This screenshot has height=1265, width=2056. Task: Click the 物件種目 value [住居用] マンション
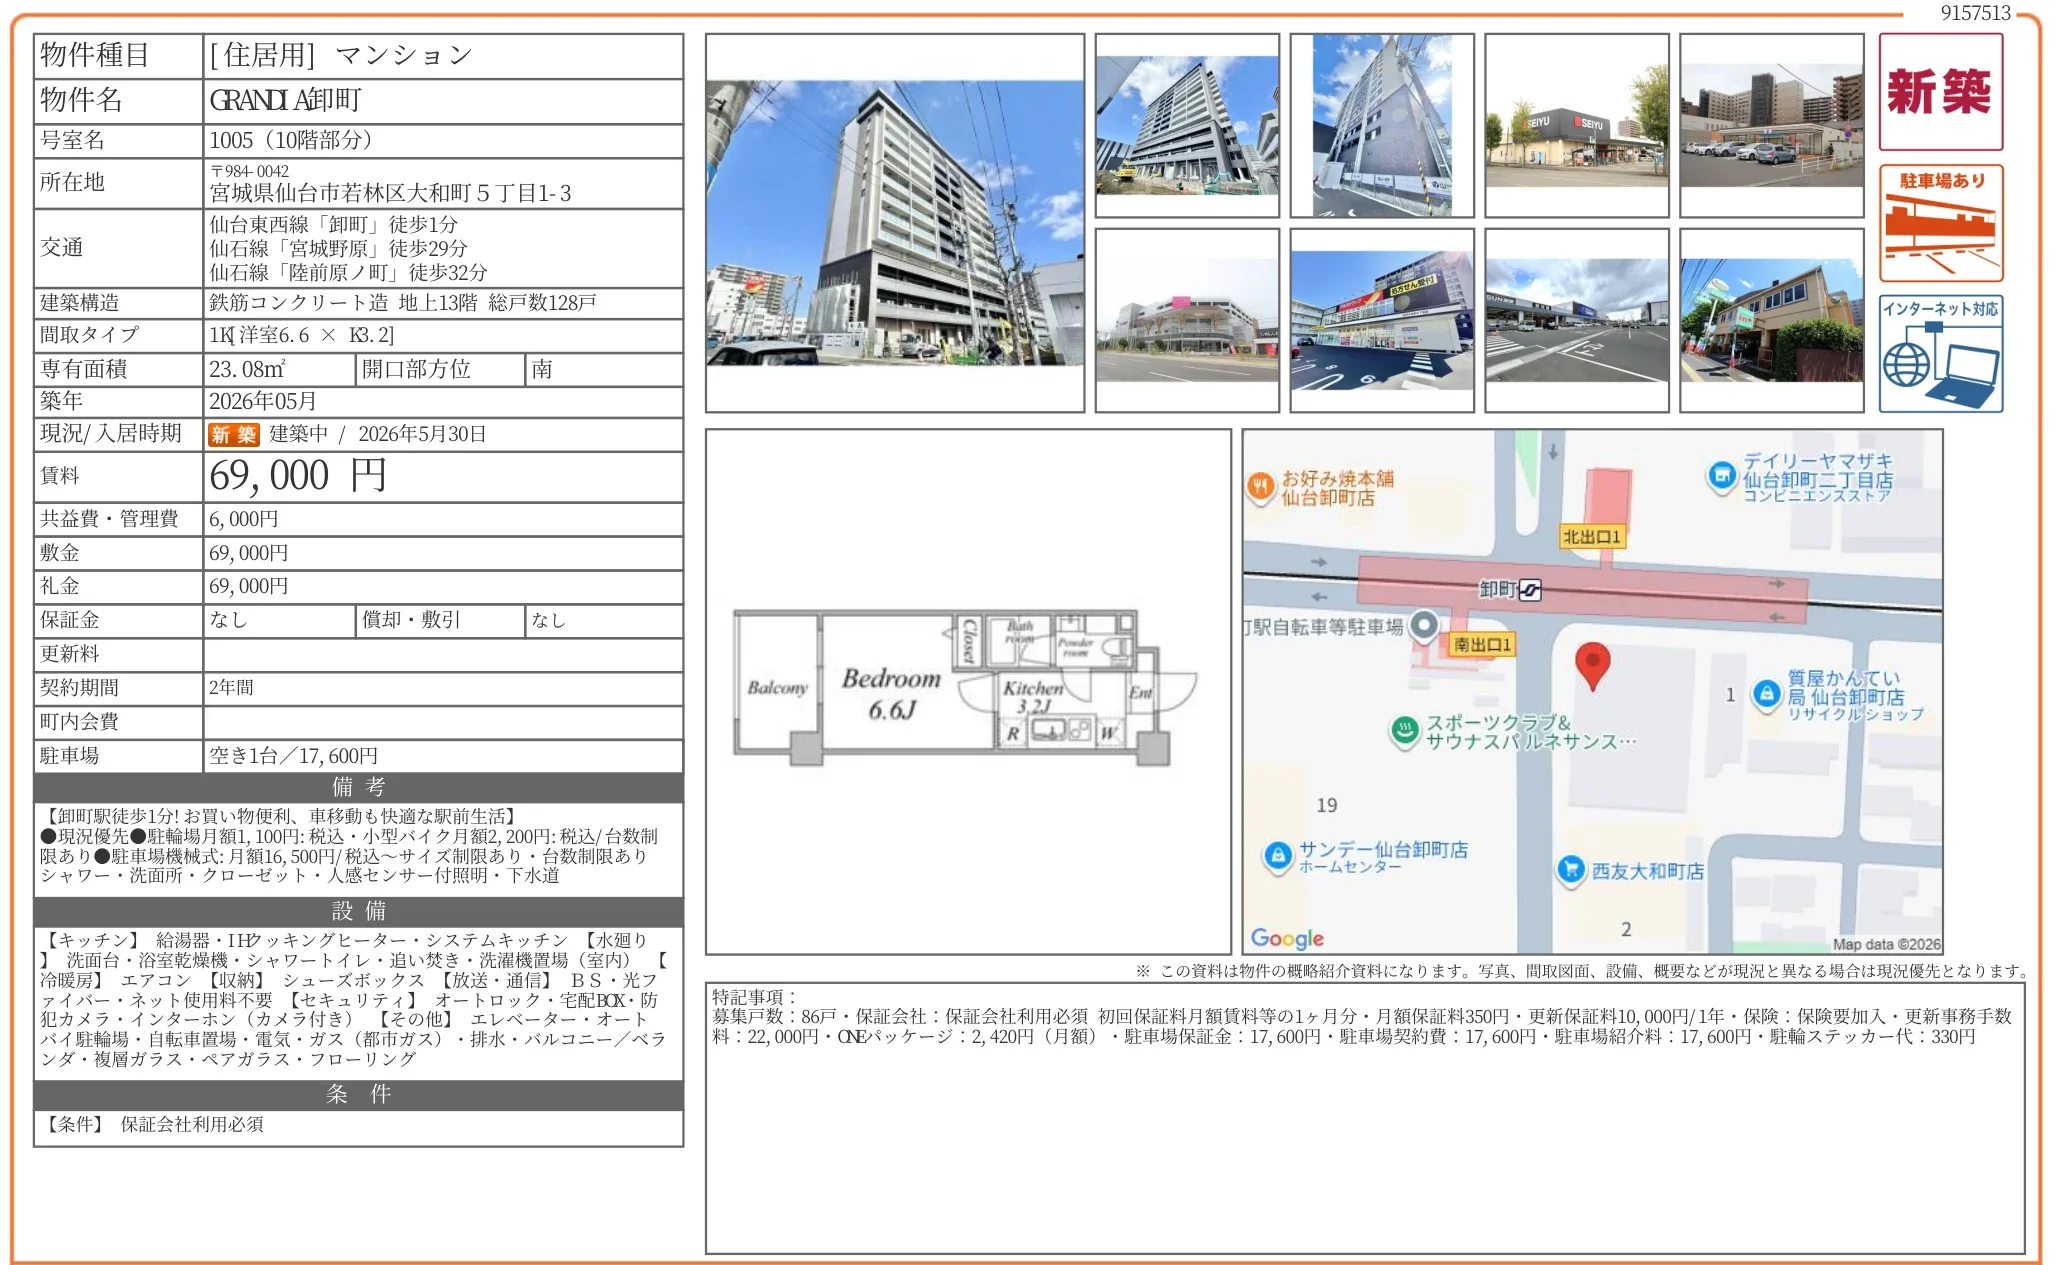[x=340, y=55]
